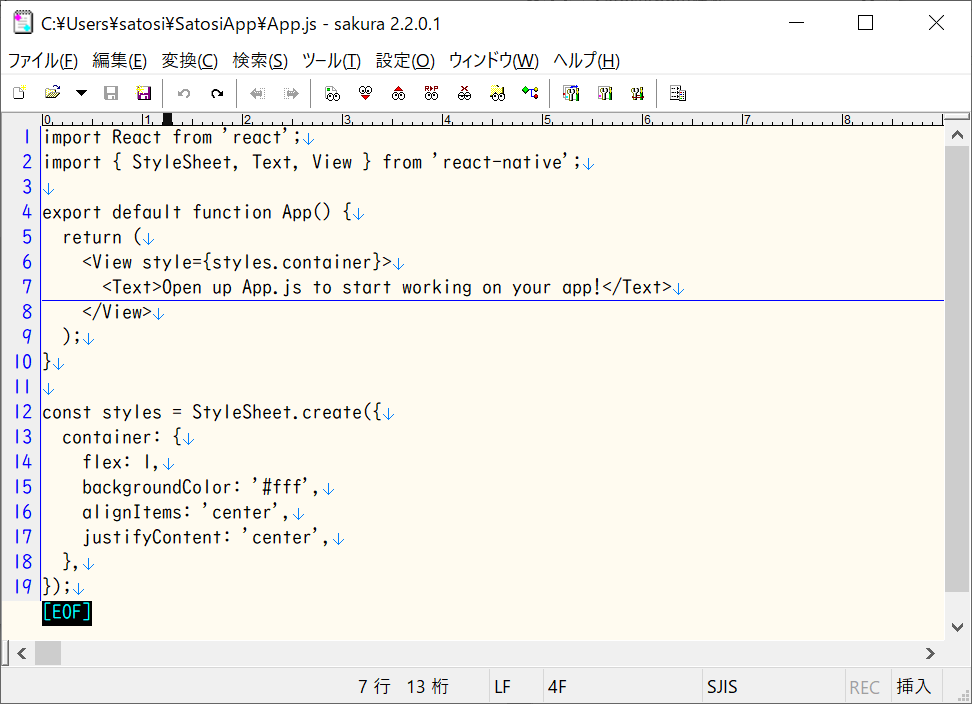Close the sakura editor window

pos(936,23)
